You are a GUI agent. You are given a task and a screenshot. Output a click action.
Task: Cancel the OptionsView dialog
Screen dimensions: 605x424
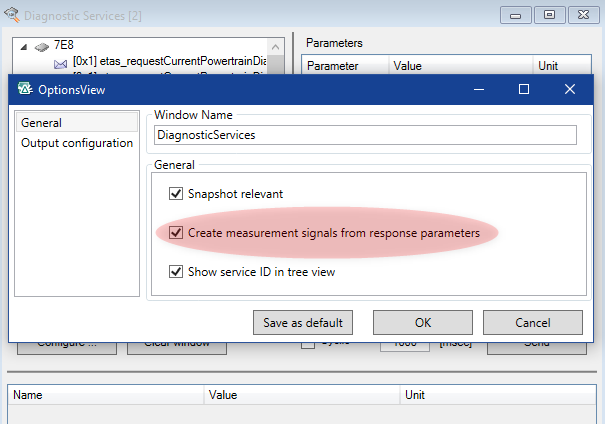tap(532, 323)
